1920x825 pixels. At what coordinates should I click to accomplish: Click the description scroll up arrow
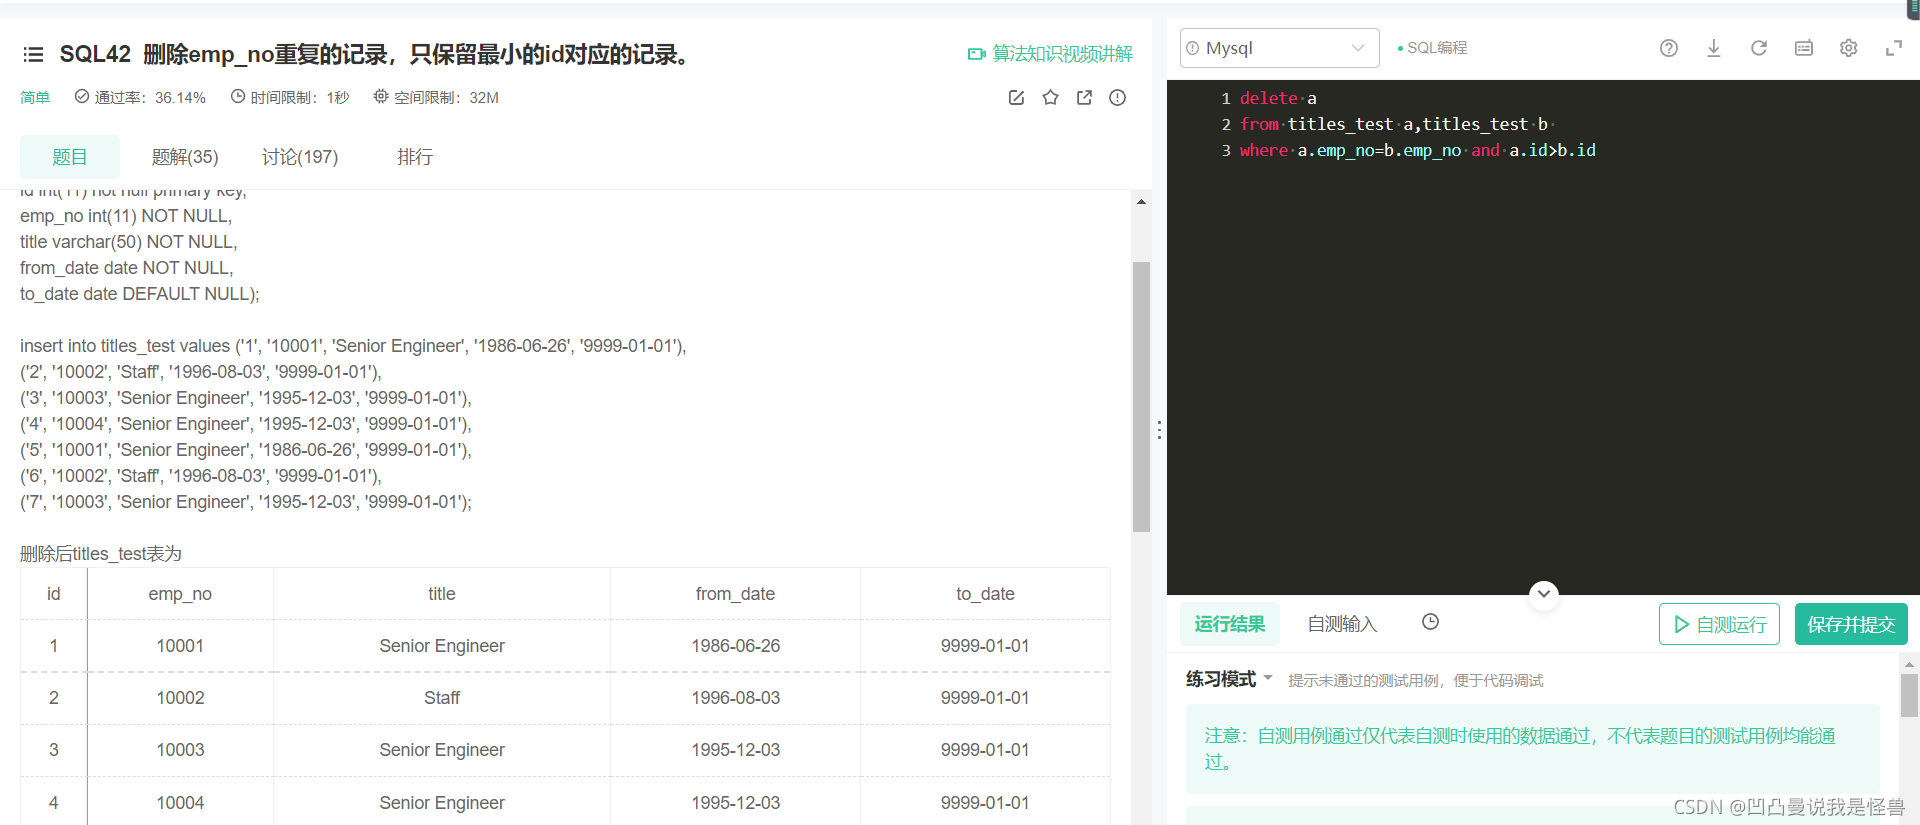click(x=1141, y=202)
